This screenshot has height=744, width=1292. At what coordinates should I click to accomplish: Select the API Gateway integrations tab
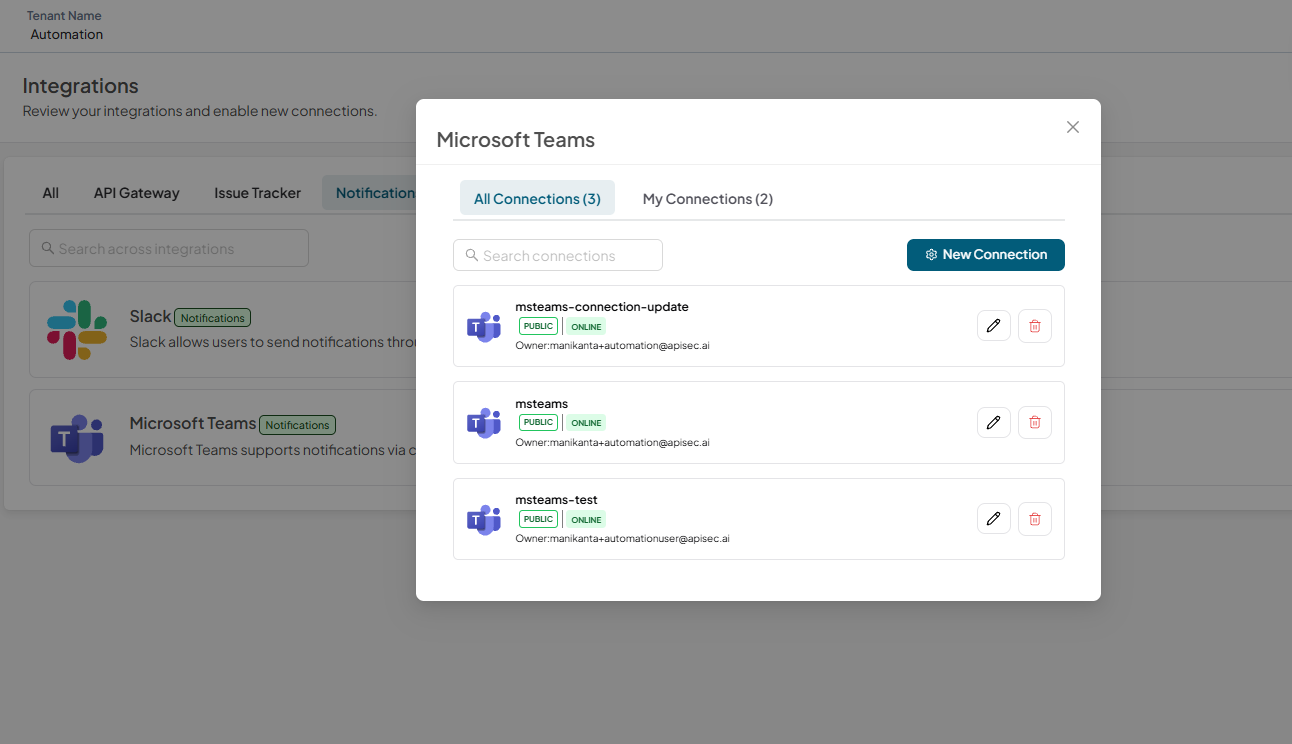(136, 193)
